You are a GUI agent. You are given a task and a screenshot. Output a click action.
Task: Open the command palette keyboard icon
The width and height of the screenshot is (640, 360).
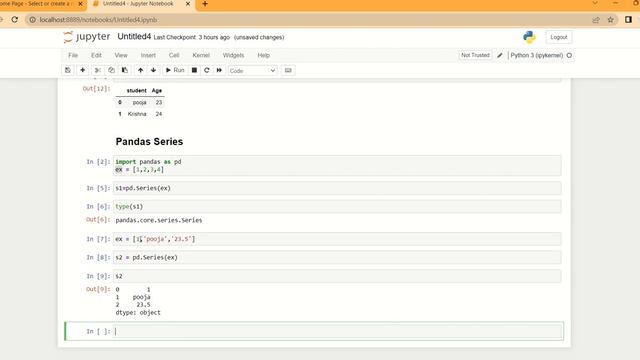point(288,70)
